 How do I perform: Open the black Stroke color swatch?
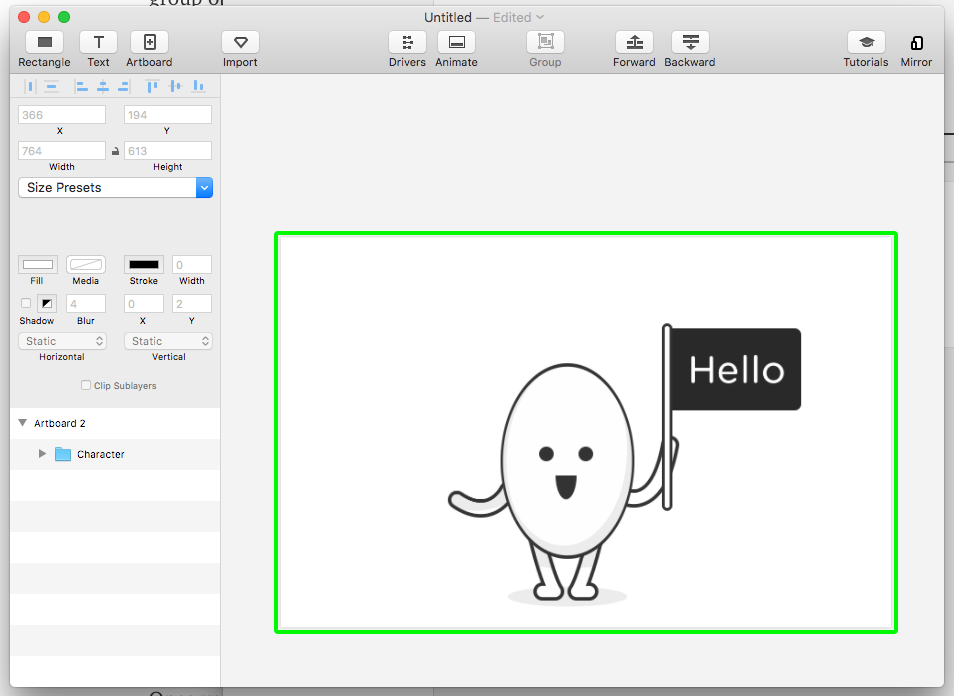tap(144, 265)
